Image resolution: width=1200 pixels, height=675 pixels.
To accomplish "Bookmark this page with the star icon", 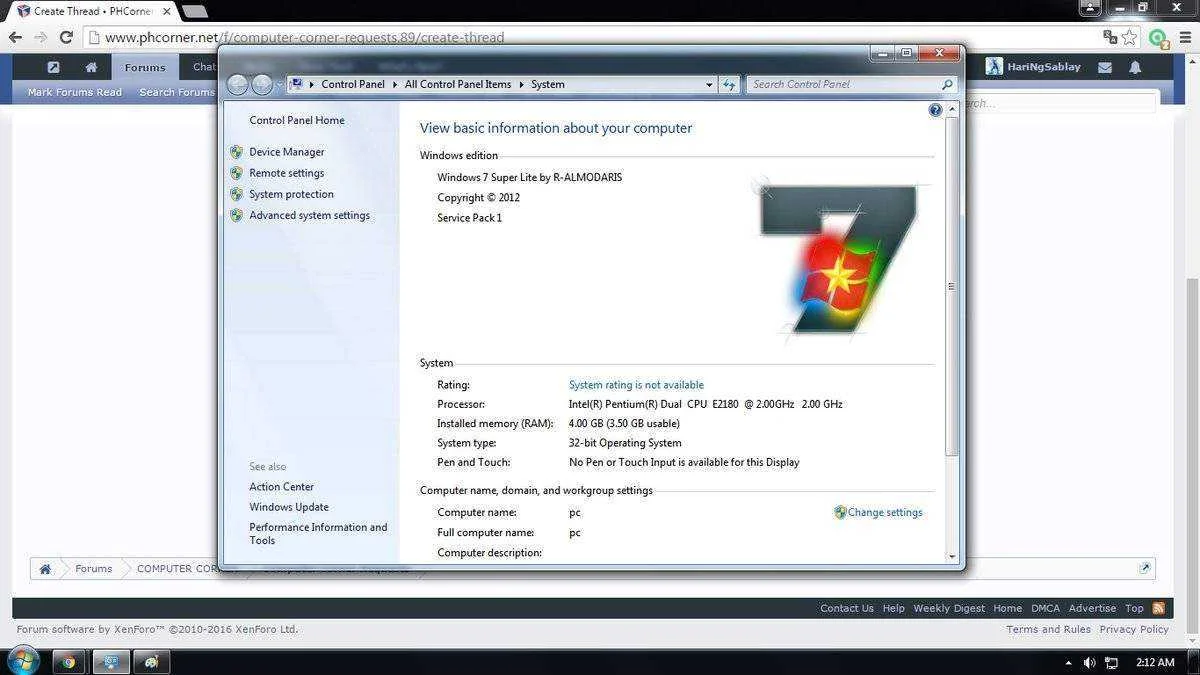I will click(1130, 37).
